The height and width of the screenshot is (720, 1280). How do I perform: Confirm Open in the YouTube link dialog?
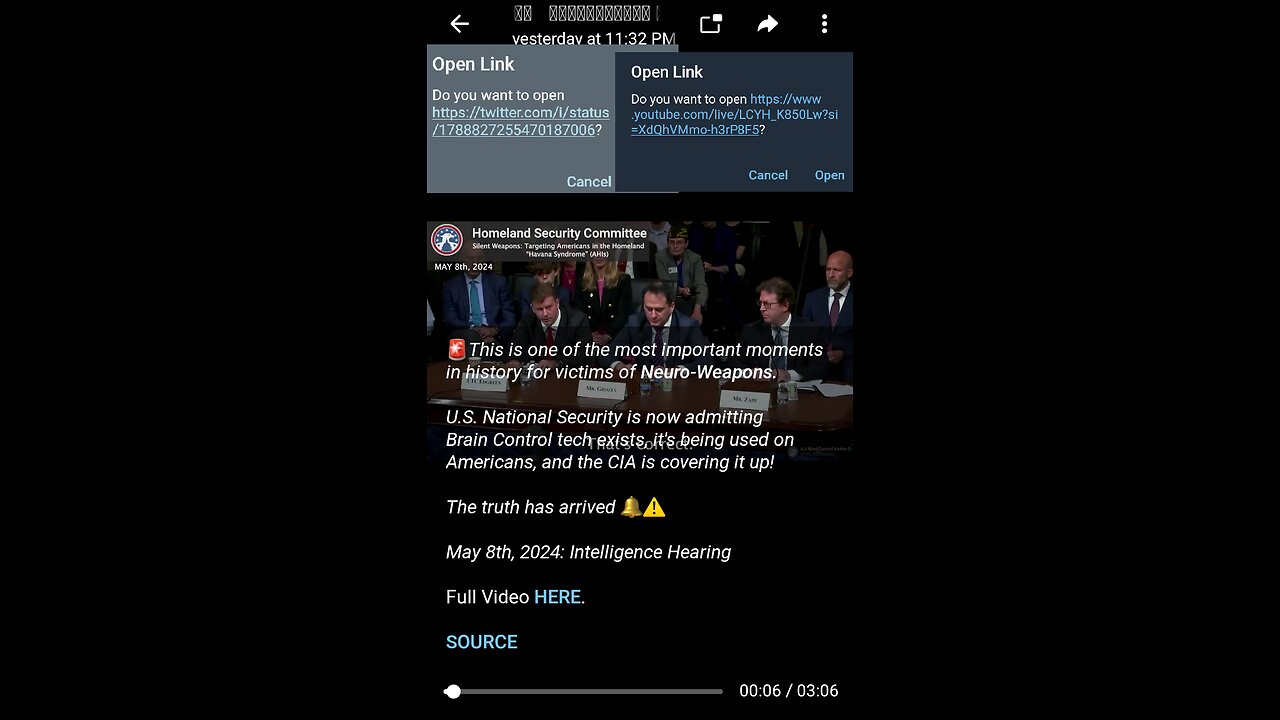(829, 175)
